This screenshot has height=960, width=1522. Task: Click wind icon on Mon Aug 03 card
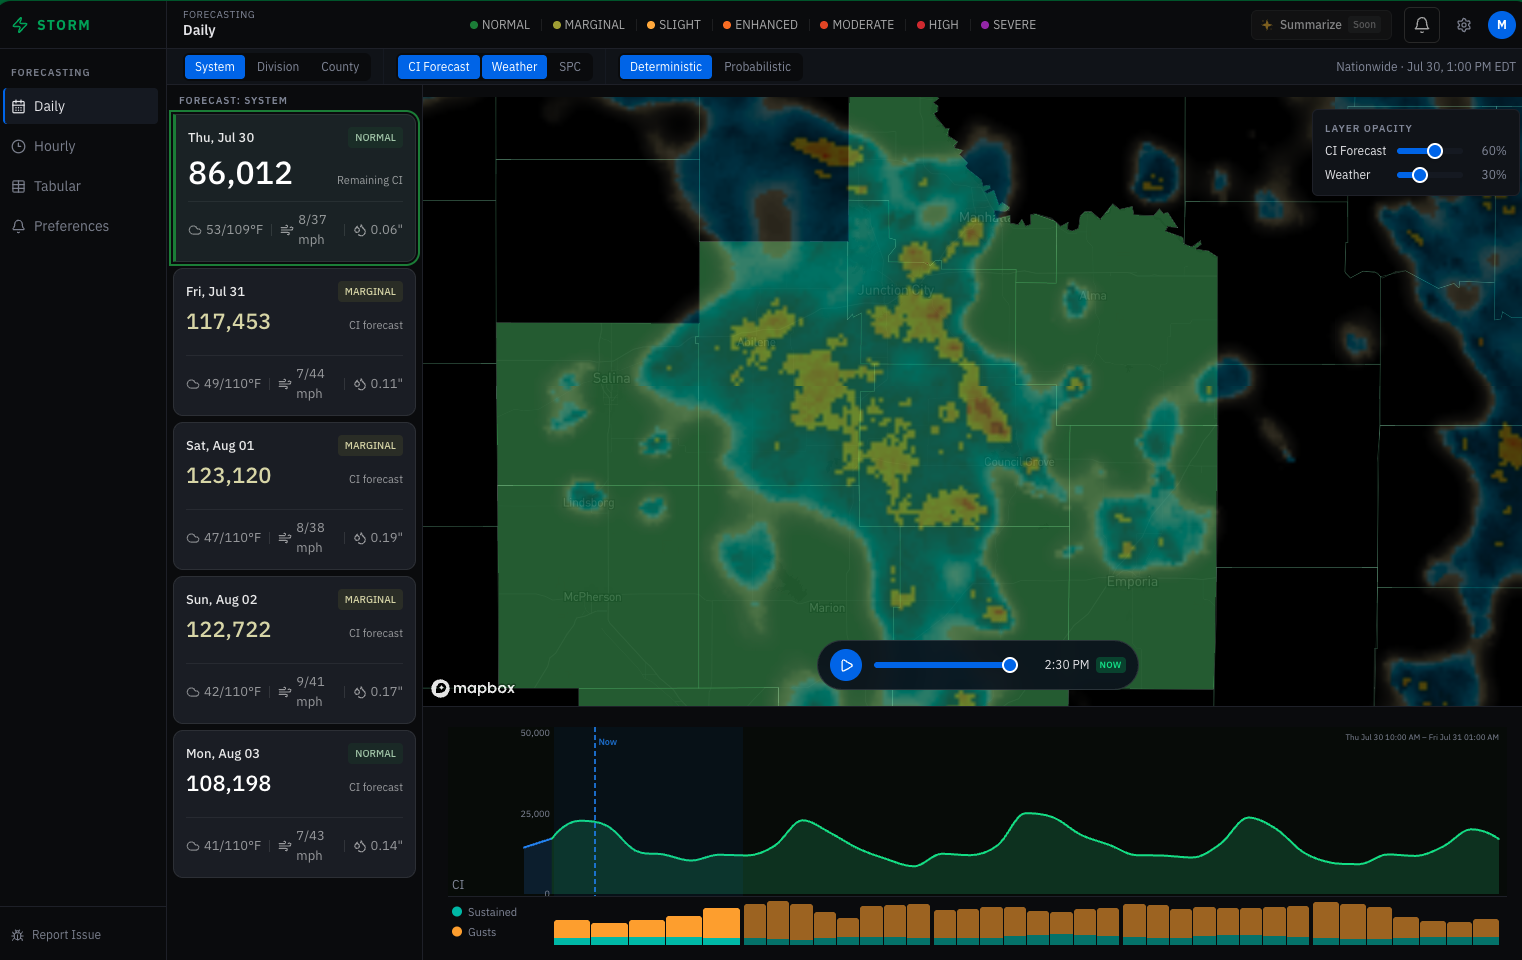tap(285, 846)
